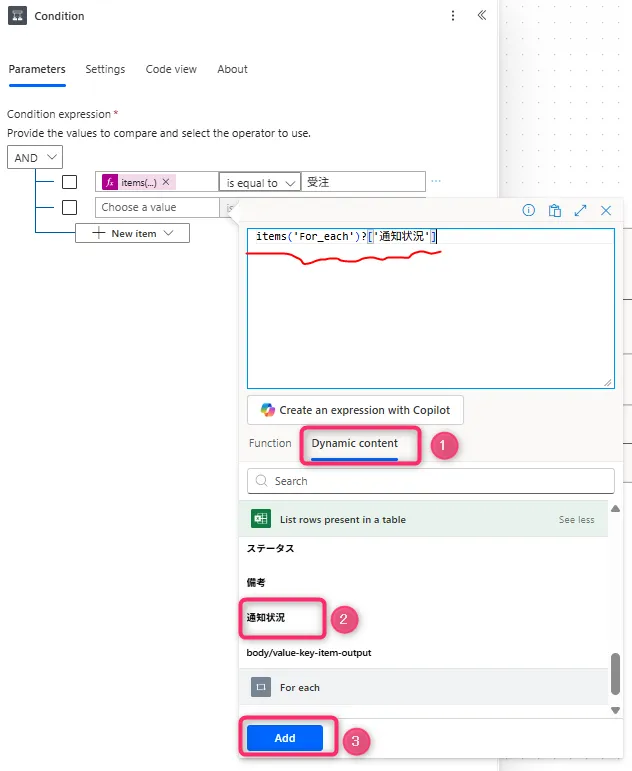The width and height of the screenshot is (632, 771).
Task: Click the info icon in expression popup
Action: 529,210
